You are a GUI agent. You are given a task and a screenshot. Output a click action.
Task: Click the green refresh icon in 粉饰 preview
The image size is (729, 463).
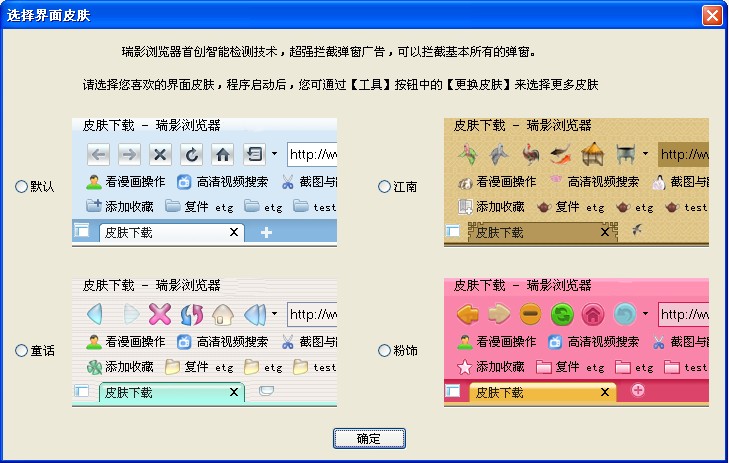[562, 315]
